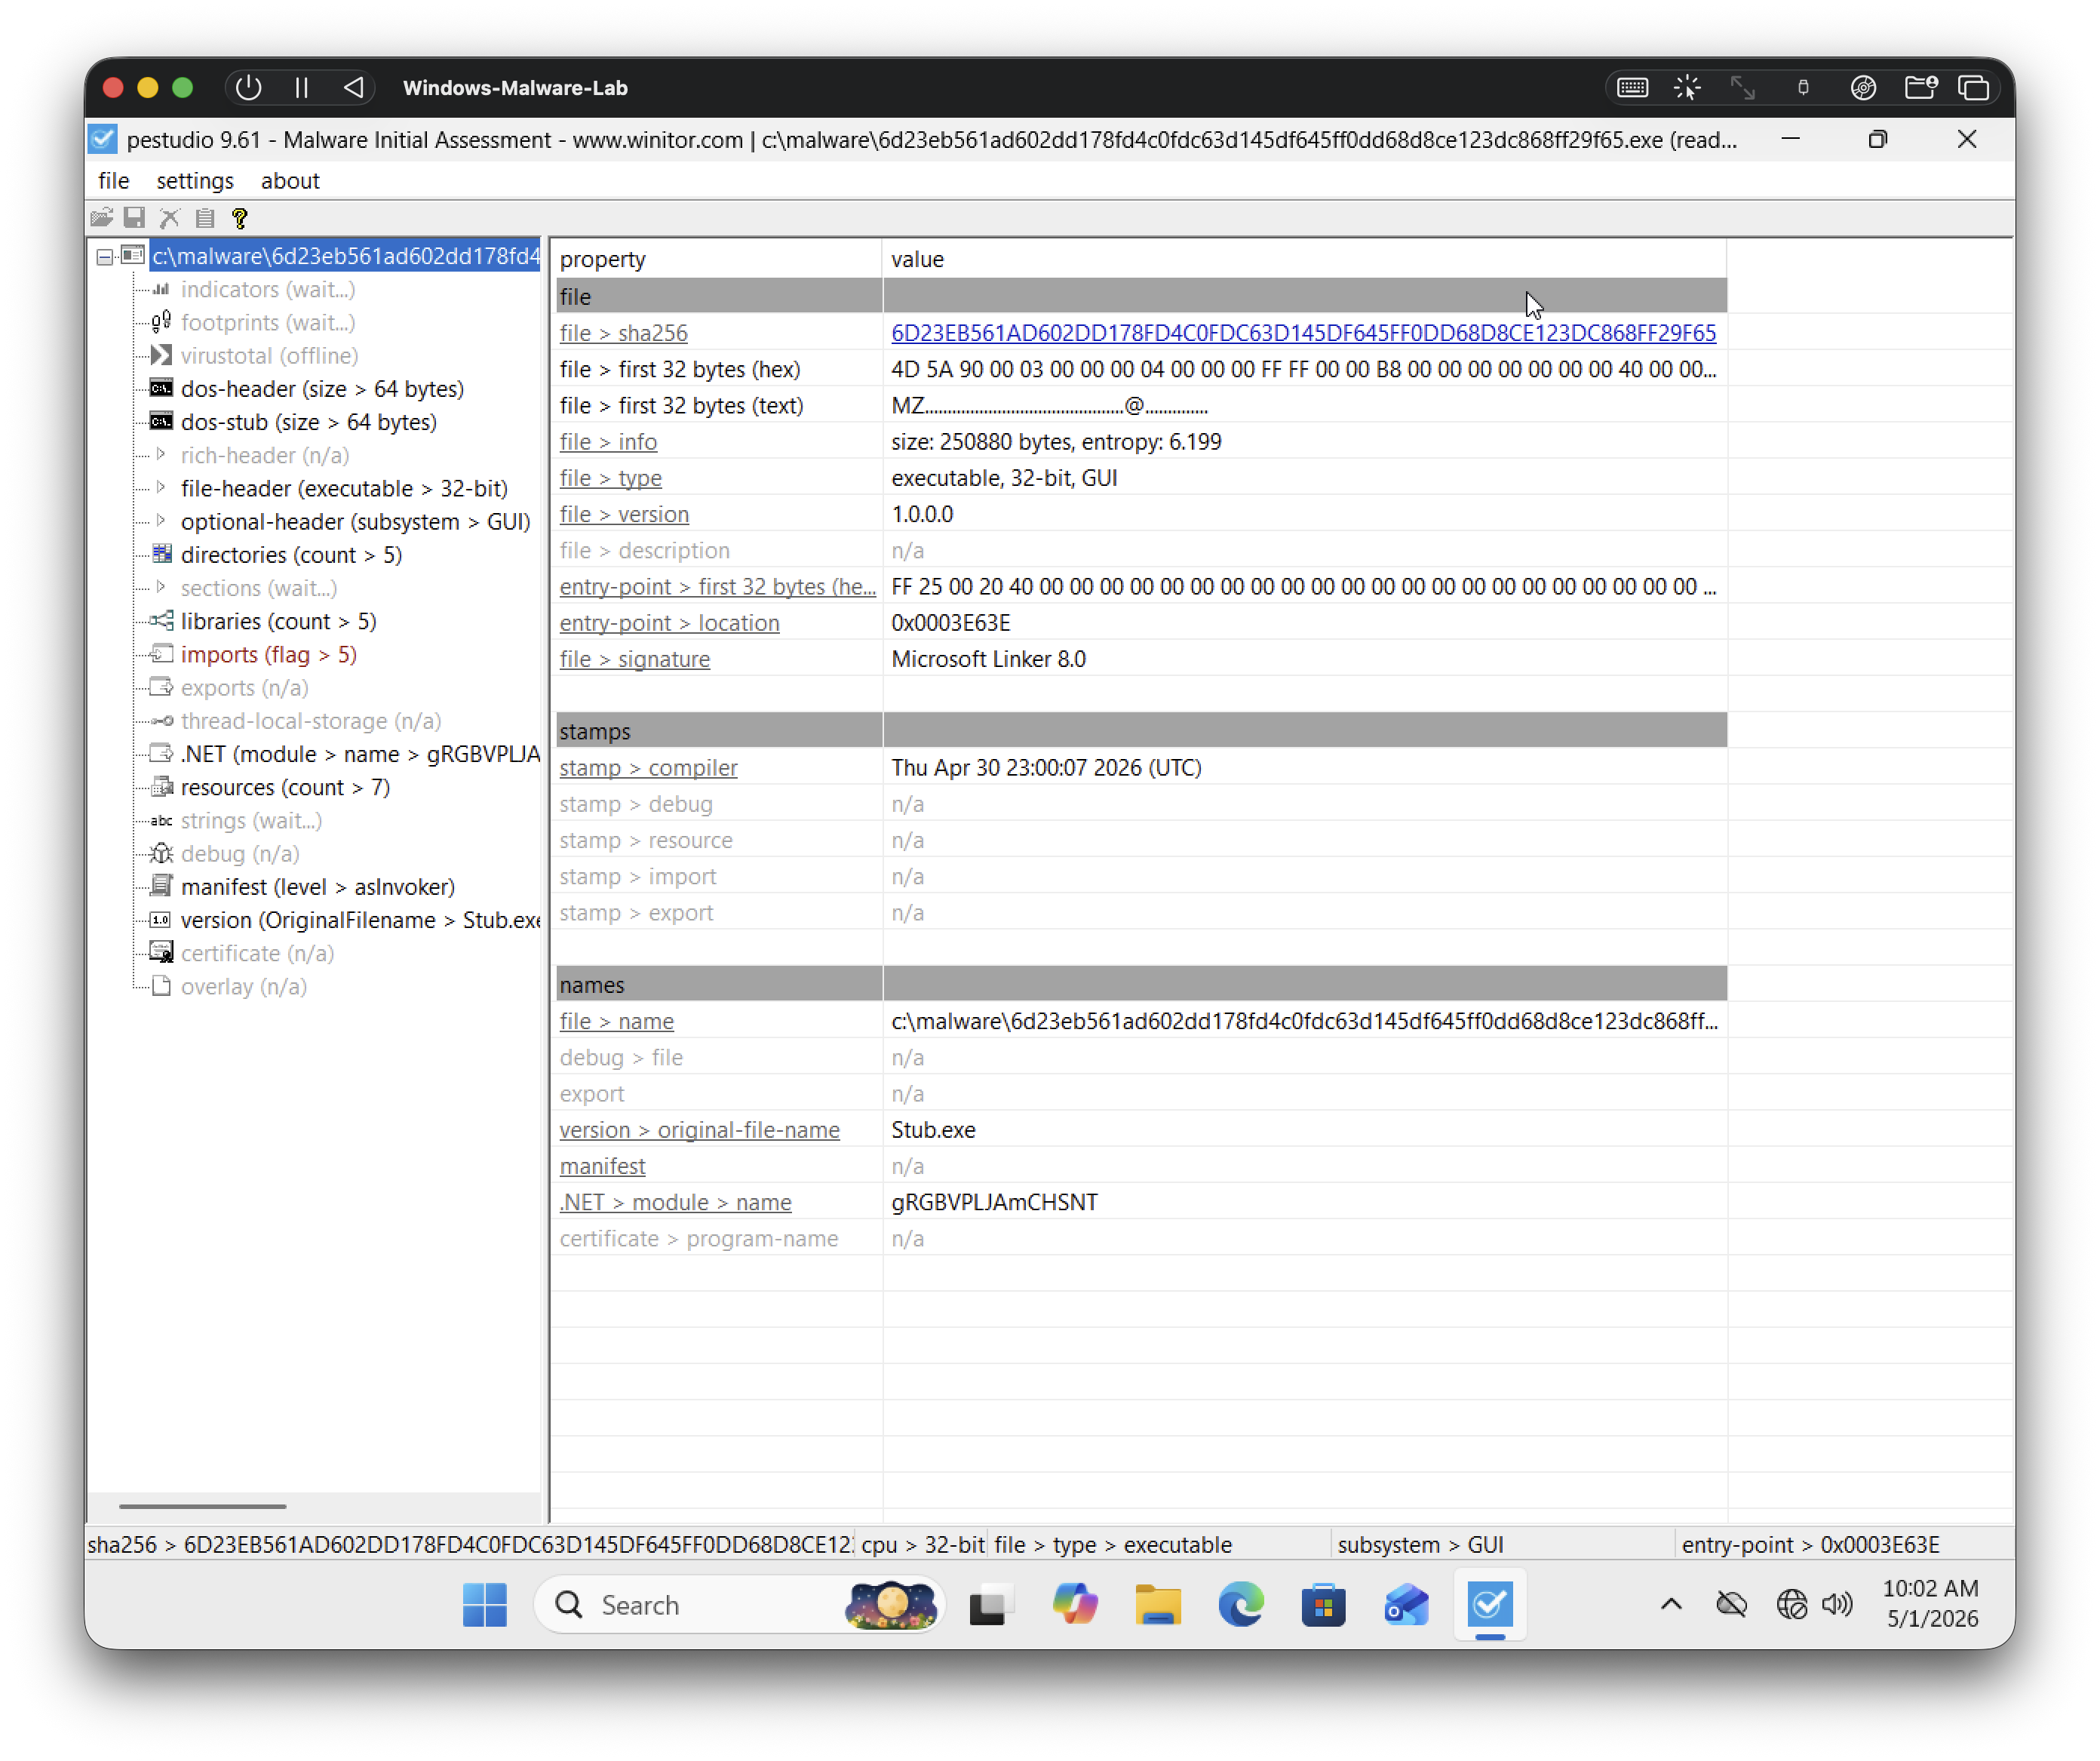This screenshot has height=1761, width=2100.
Task: Click the save toolbar icon in pestudio
Action: tap(135, 218)
